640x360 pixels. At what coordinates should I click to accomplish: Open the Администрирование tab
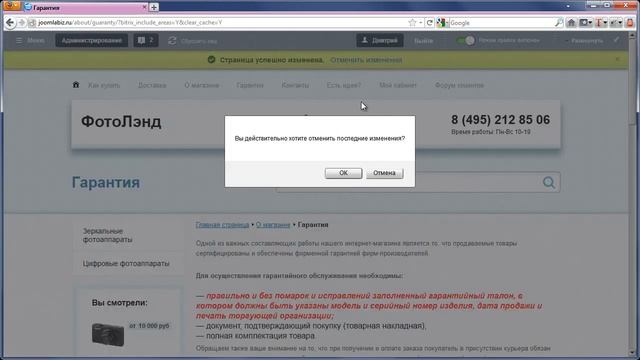[x=91, y=40]
